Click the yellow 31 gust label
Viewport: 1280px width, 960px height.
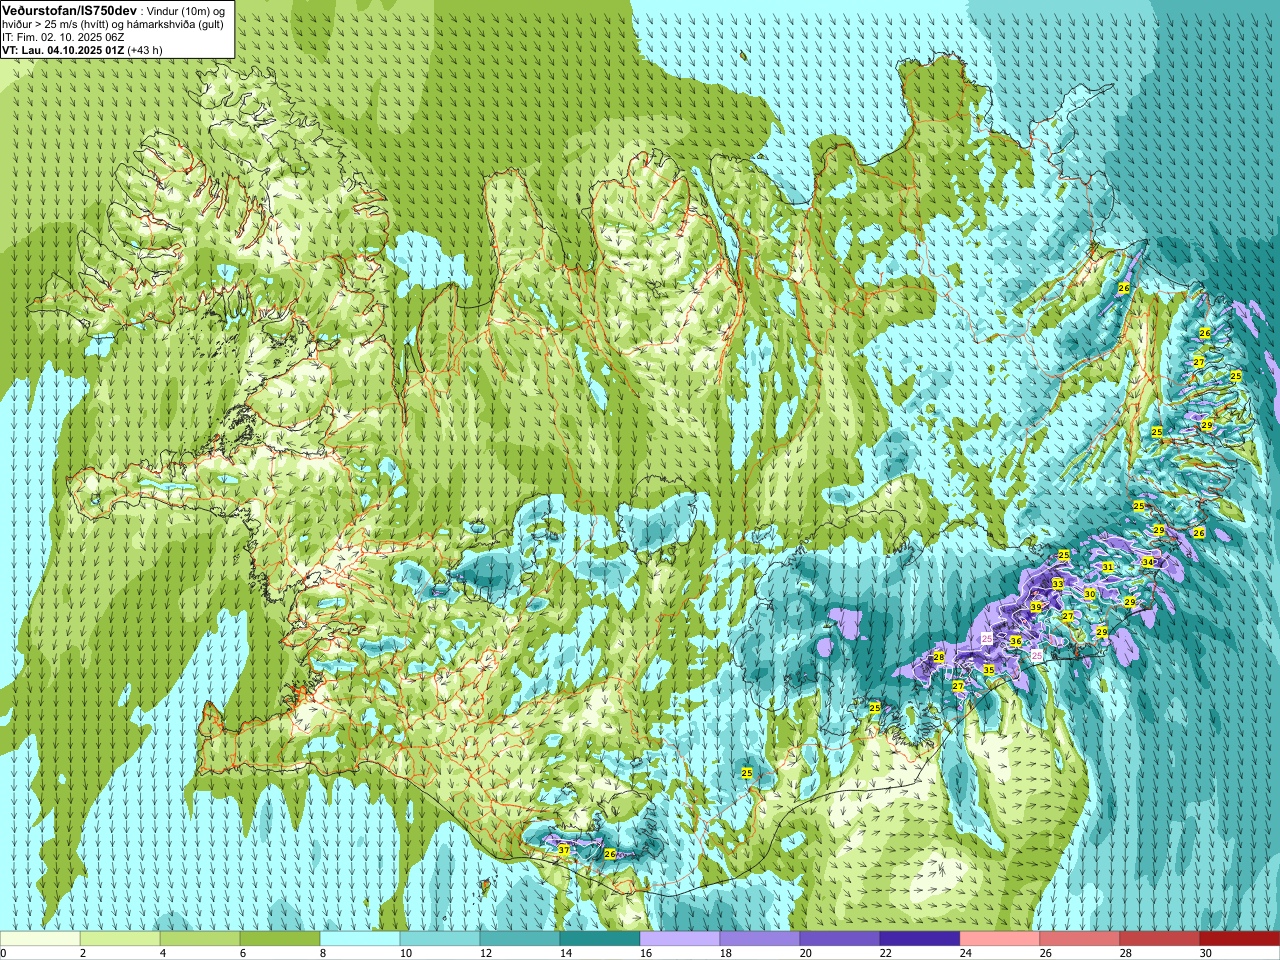[x=1108, y=567]
